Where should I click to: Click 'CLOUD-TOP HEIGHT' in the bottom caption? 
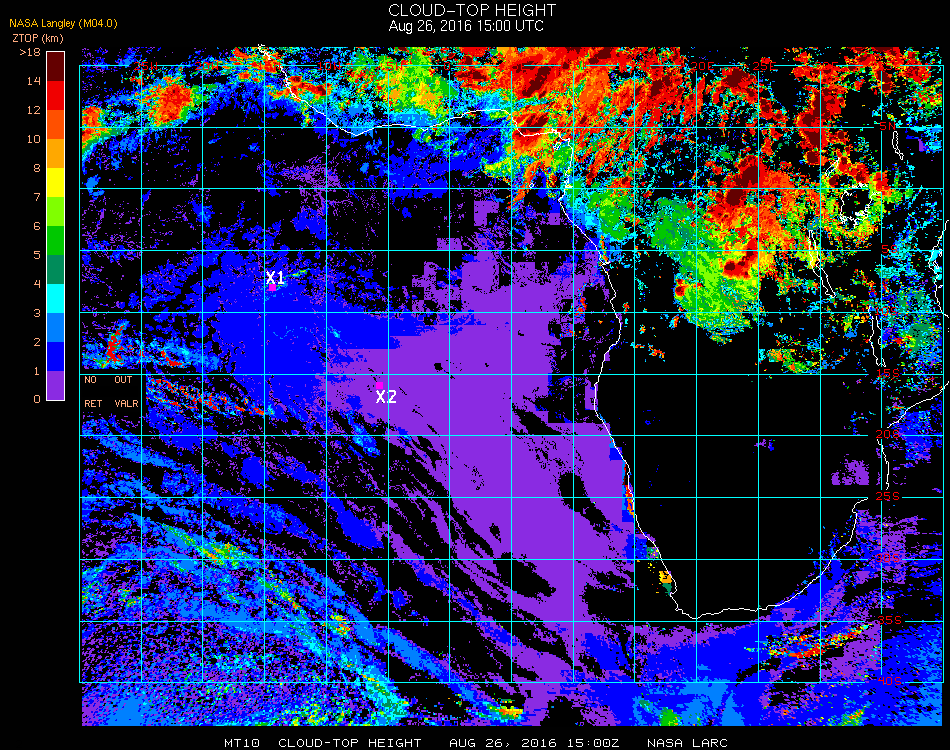coord(350,743)
